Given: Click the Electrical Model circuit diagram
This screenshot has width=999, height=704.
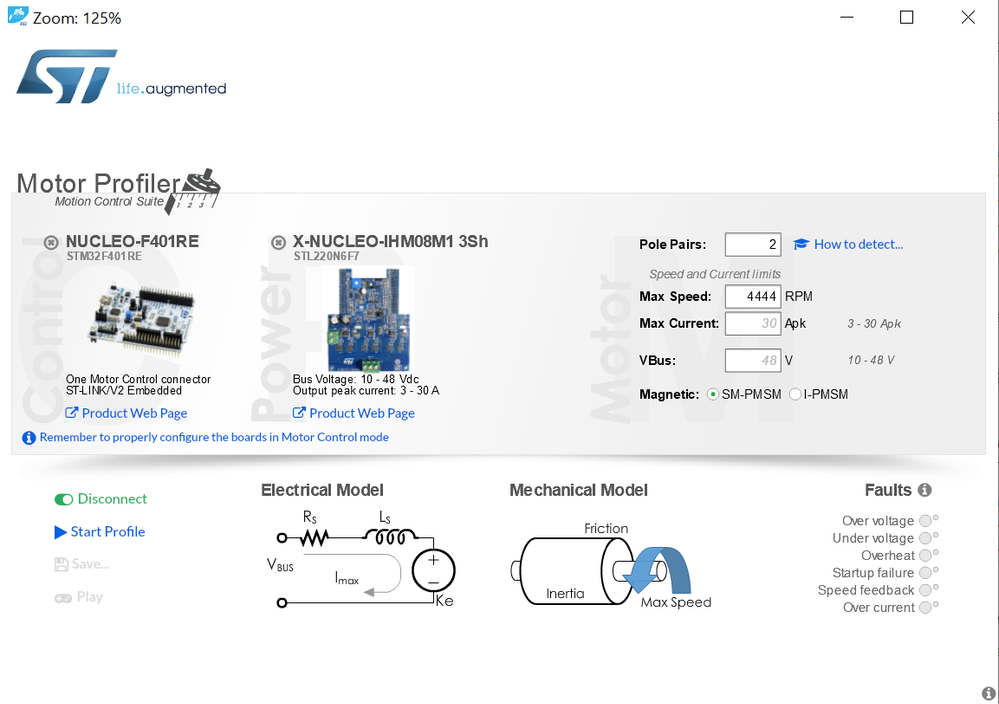Looking at the screenshot, I should pyautogui.click(x=360, y=561).
